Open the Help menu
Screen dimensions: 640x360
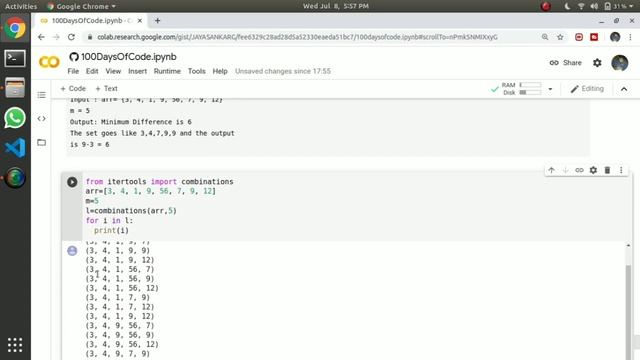tap(220, 71)
